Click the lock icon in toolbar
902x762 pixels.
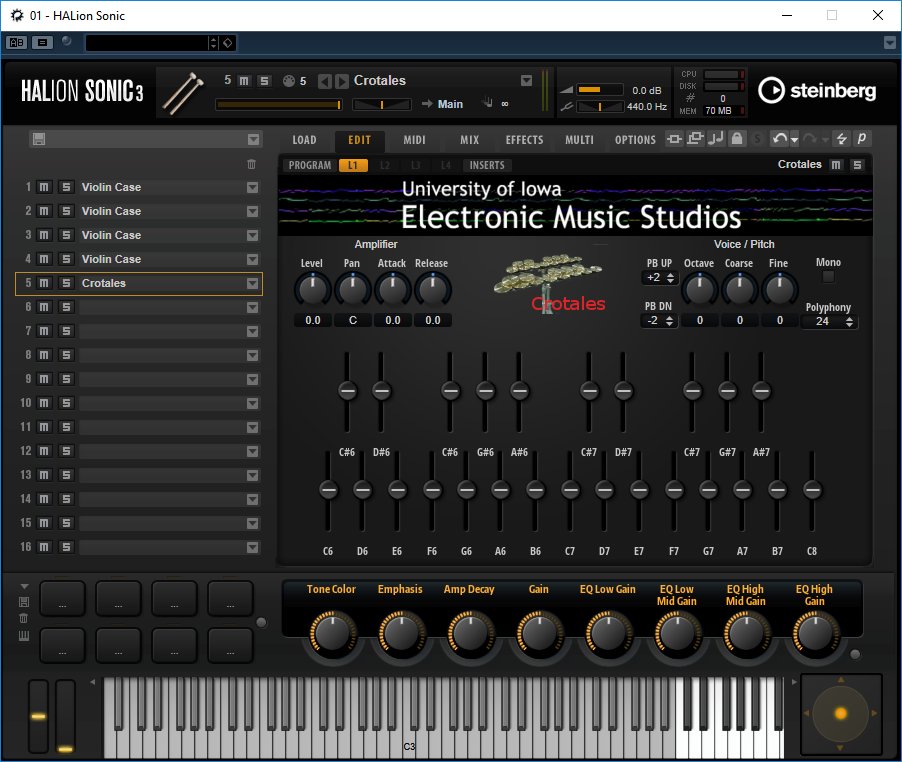click(x=737, y=138)
